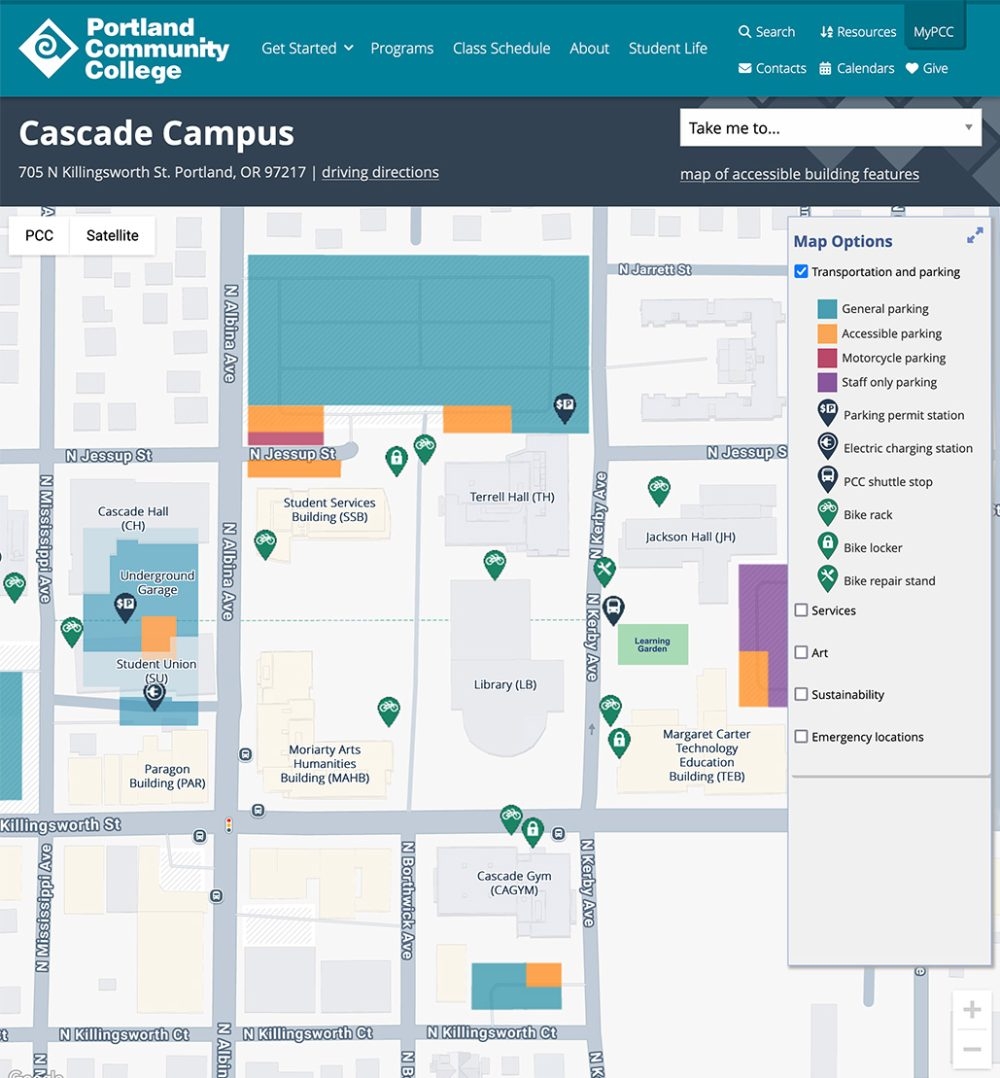Enable the Services checkbox in Map Options
Image resolution: width=1000 pixels, height=1078 pixels.
coord(801,610)
